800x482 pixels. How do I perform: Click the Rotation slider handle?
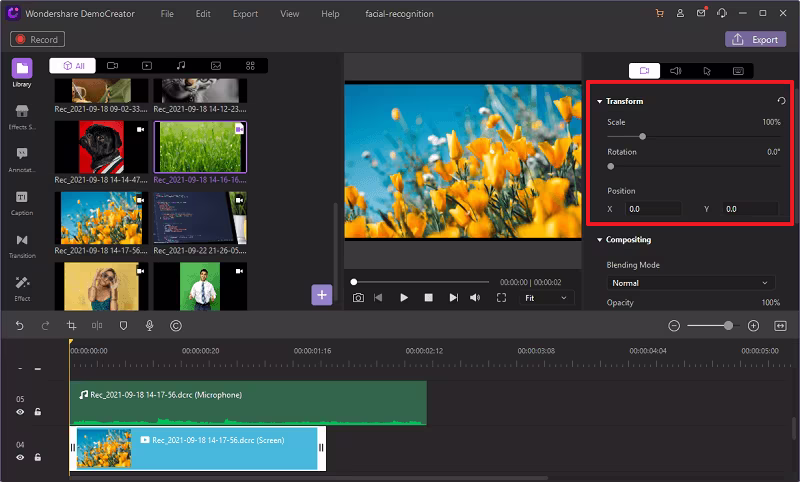[611, 166]
